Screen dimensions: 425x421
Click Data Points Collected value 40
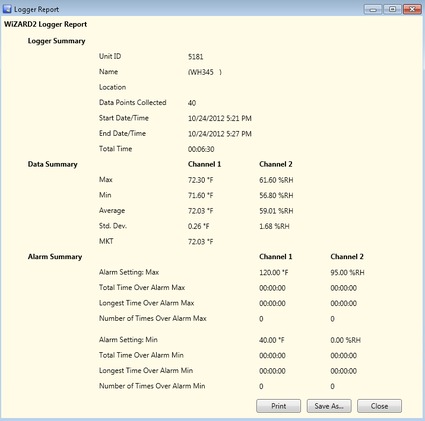pyautogui.click(x=192, y=103)
